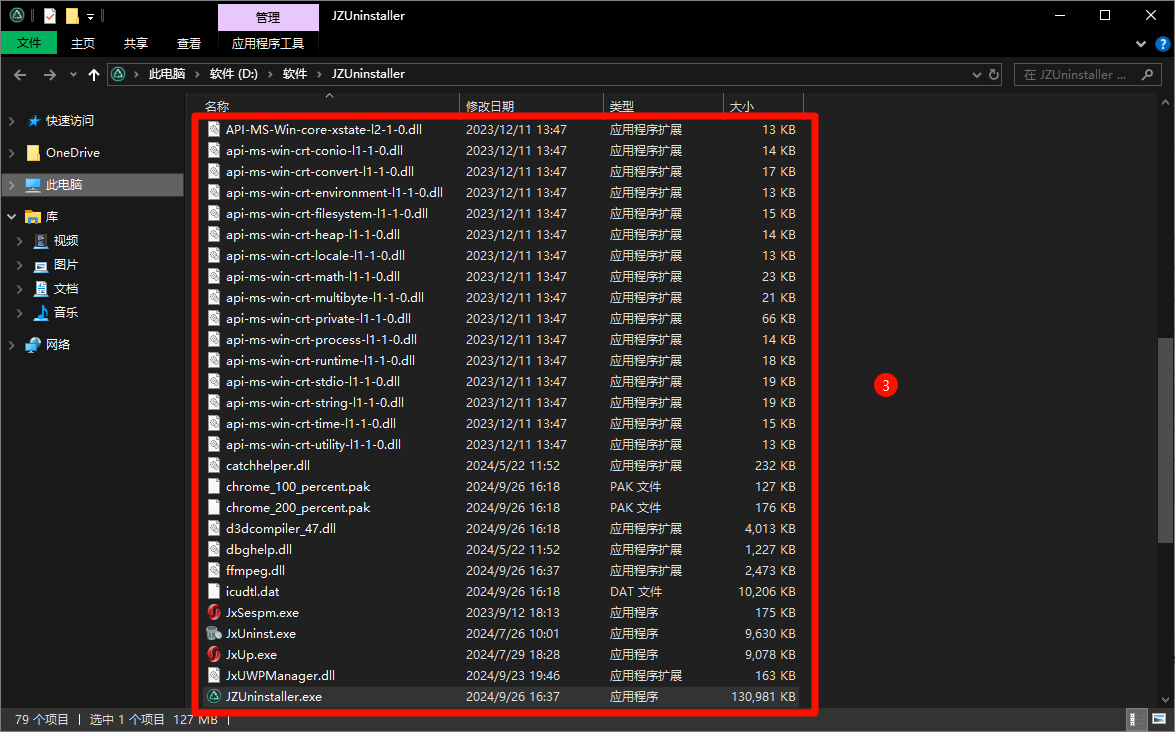
Task: Open the address bar history dropdown
Action: coord(976,74)
